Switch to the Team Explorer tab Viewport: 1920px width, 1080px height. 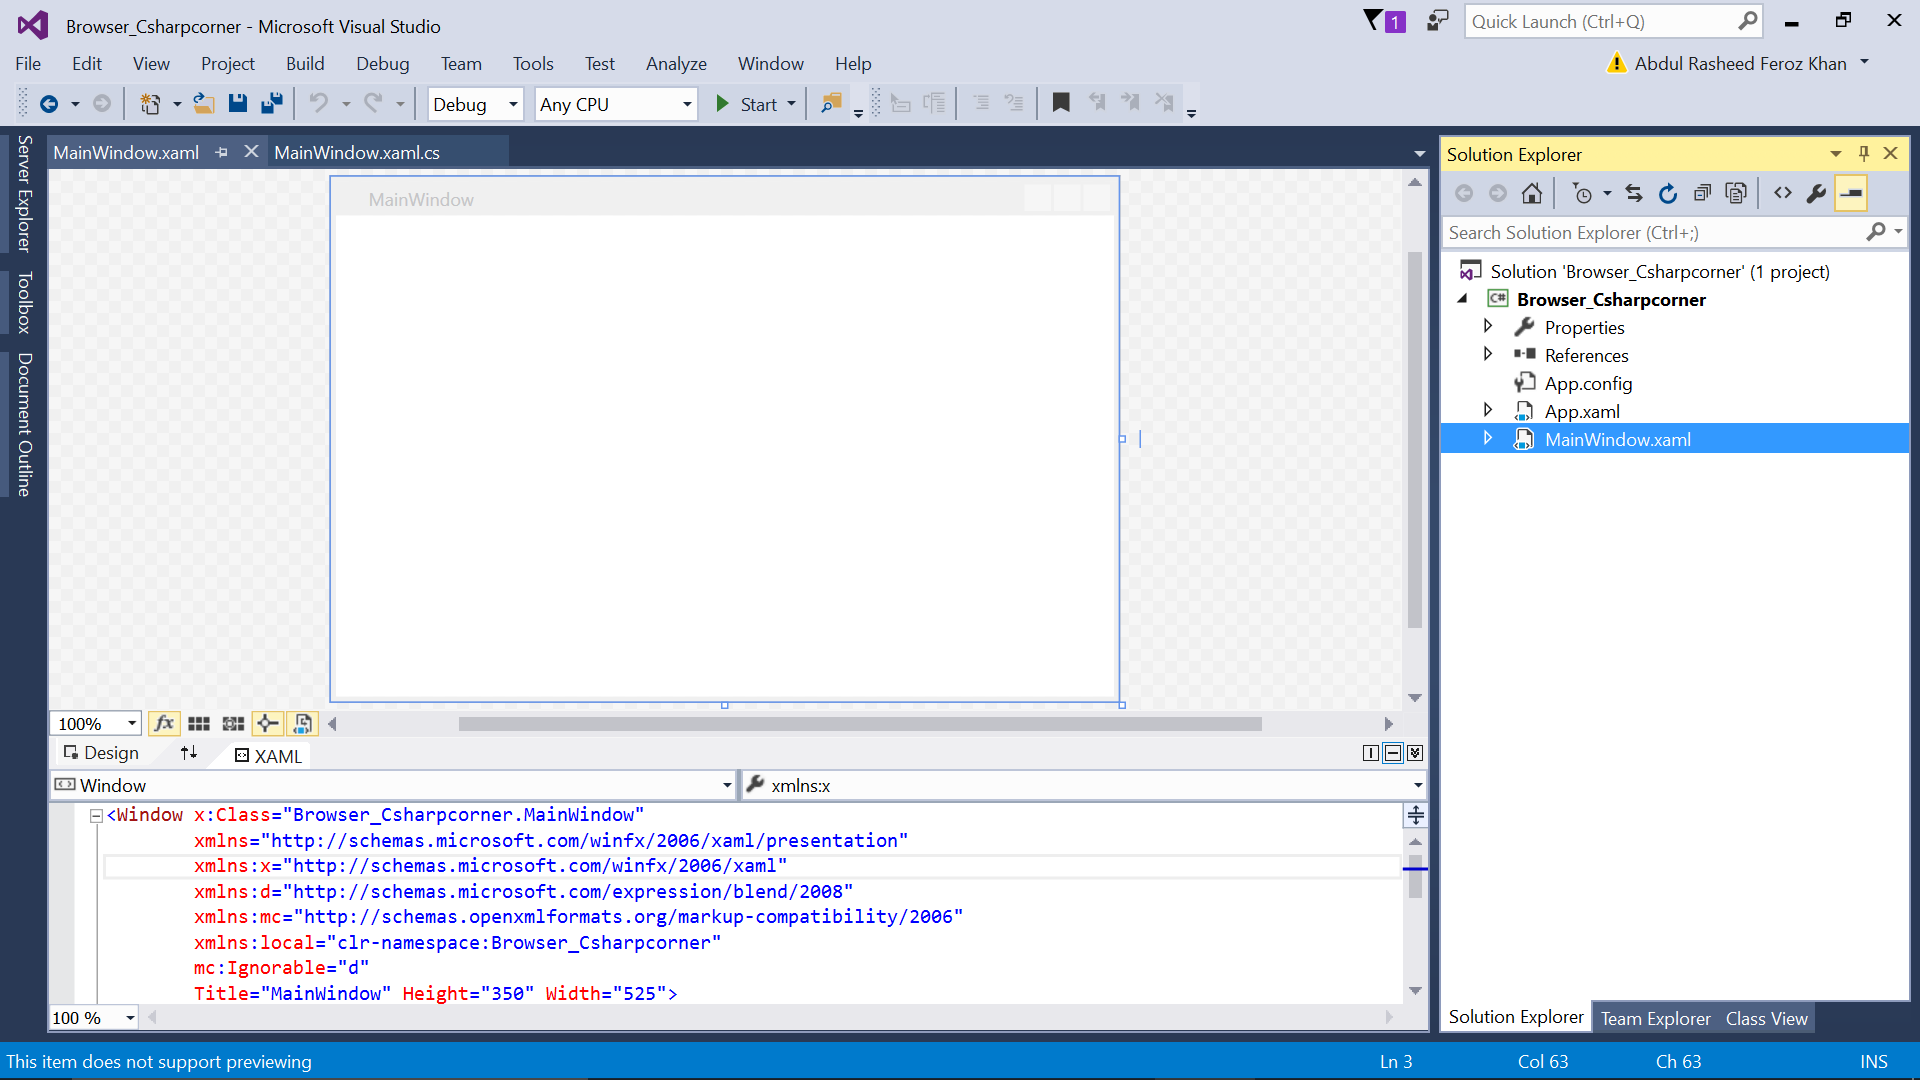pos(1655,1018)
